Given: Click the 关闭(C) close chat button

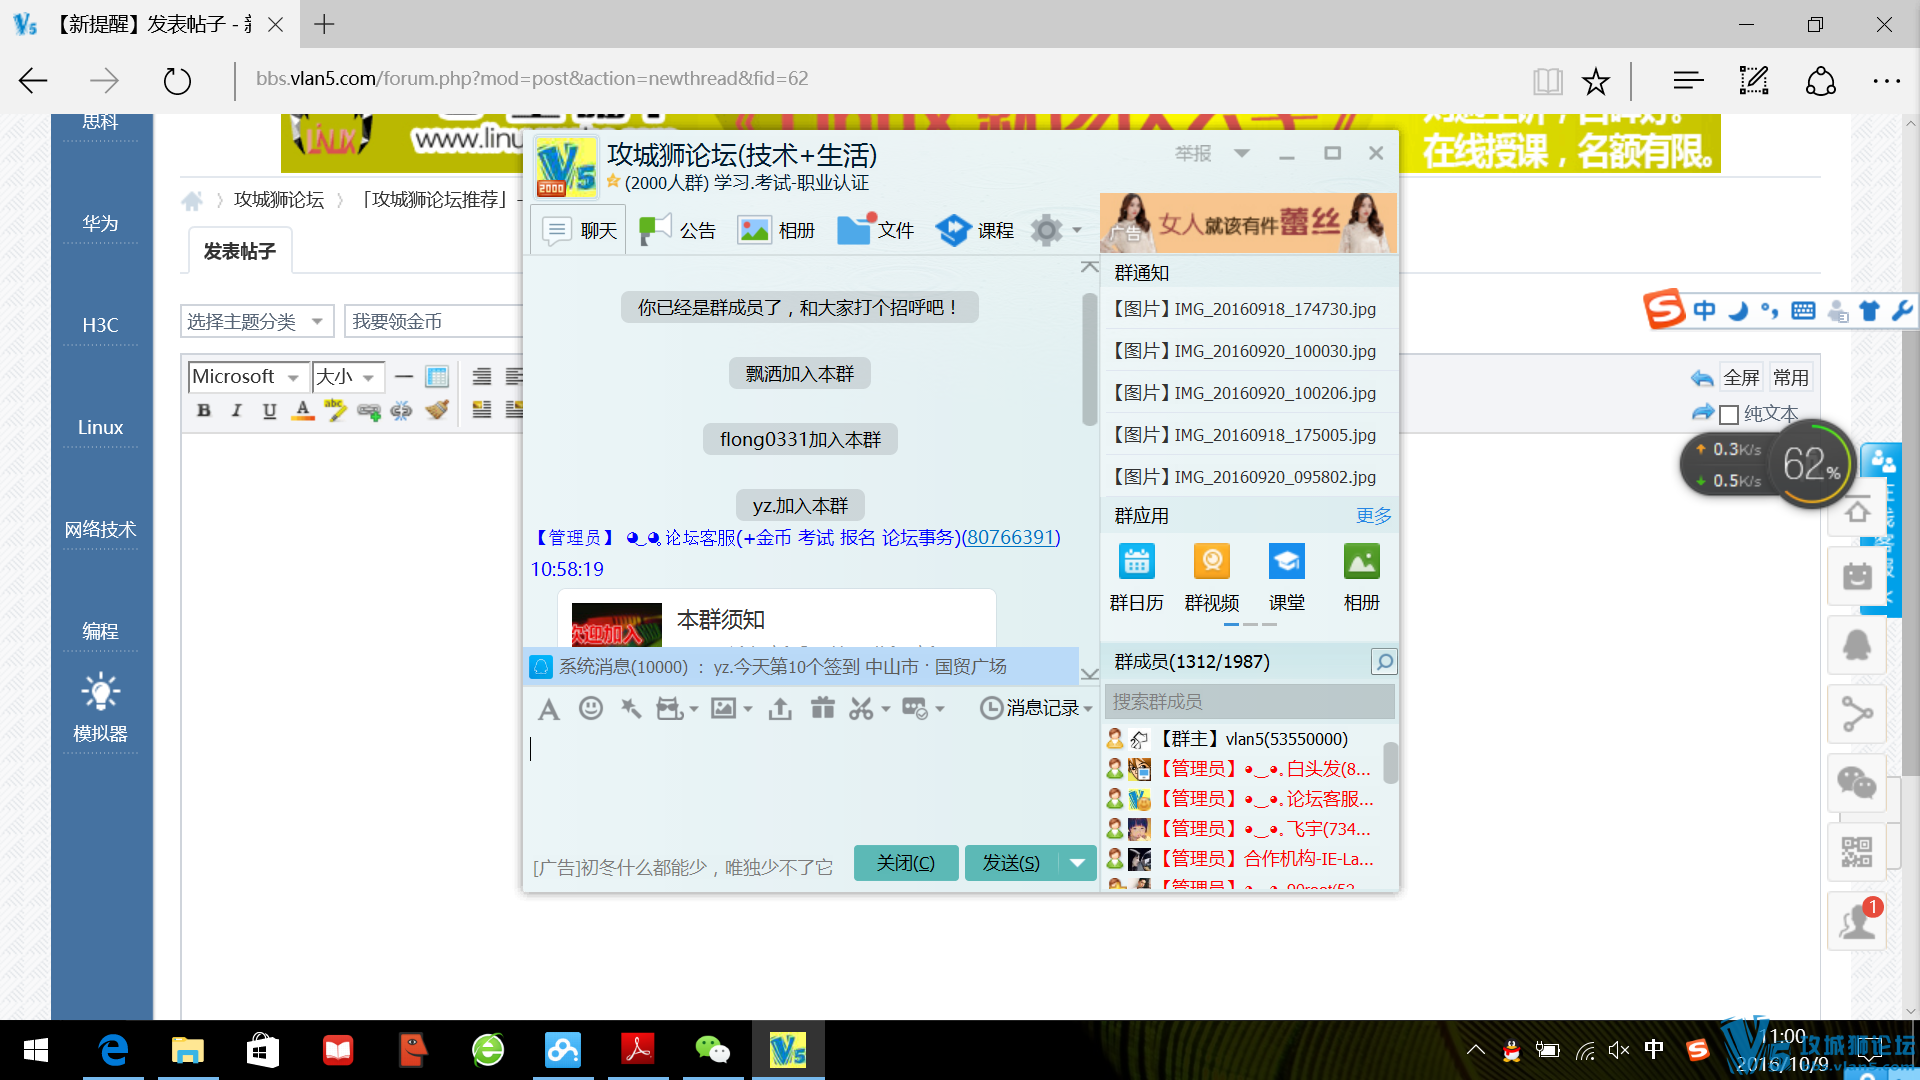Looking at the screenshot, I should 905,863.
